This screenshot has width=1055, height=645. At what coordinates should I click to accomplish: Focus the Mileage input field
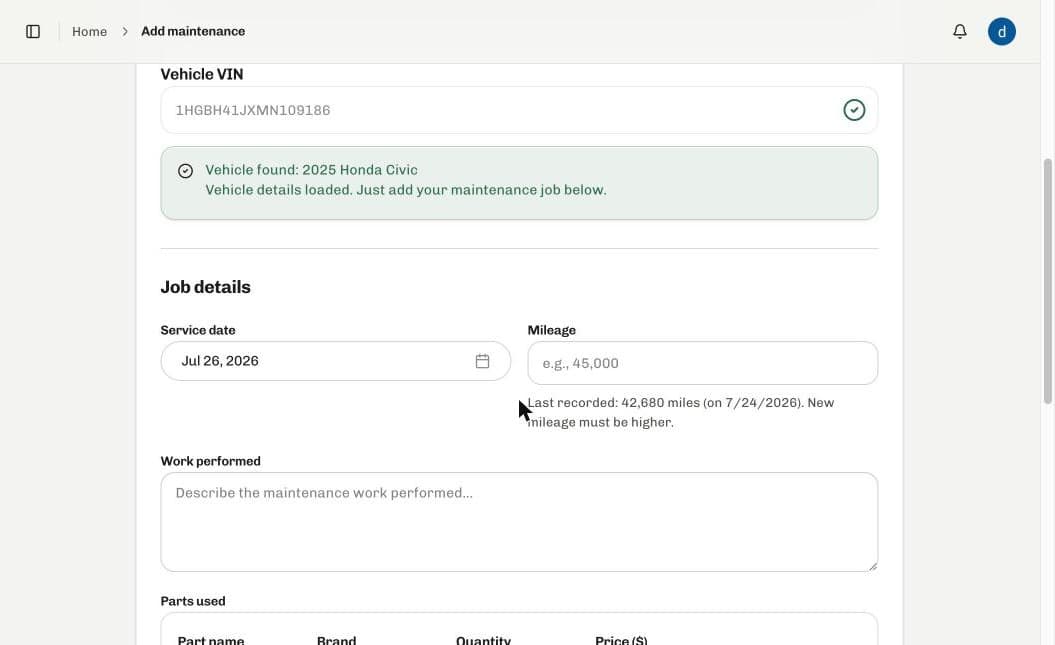coord(702,363)
